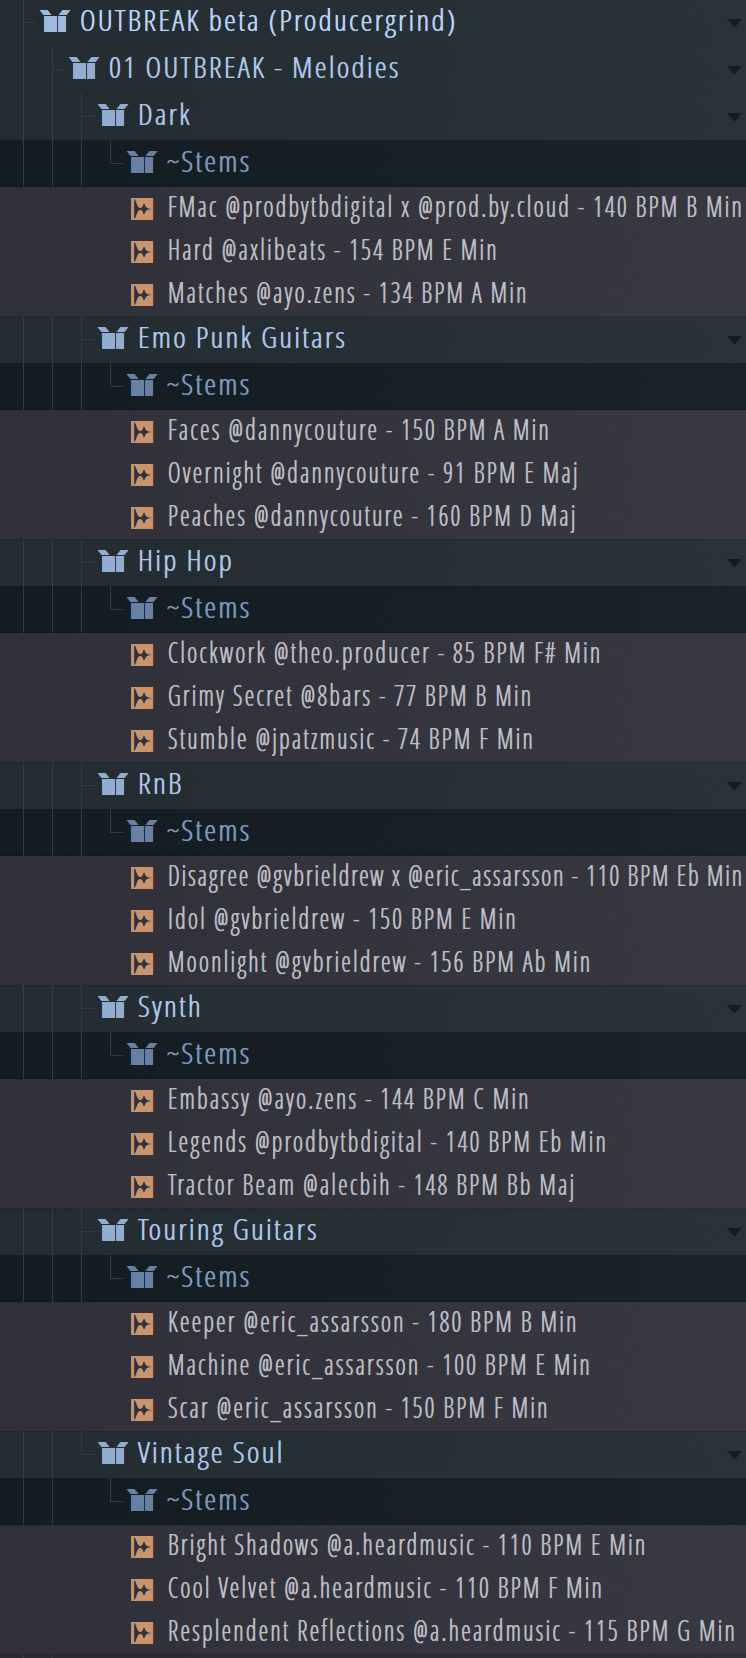Collapse the Synth folder with its arrow
This screenshot has height=1658, width=746.
(x=734, y=1009)
